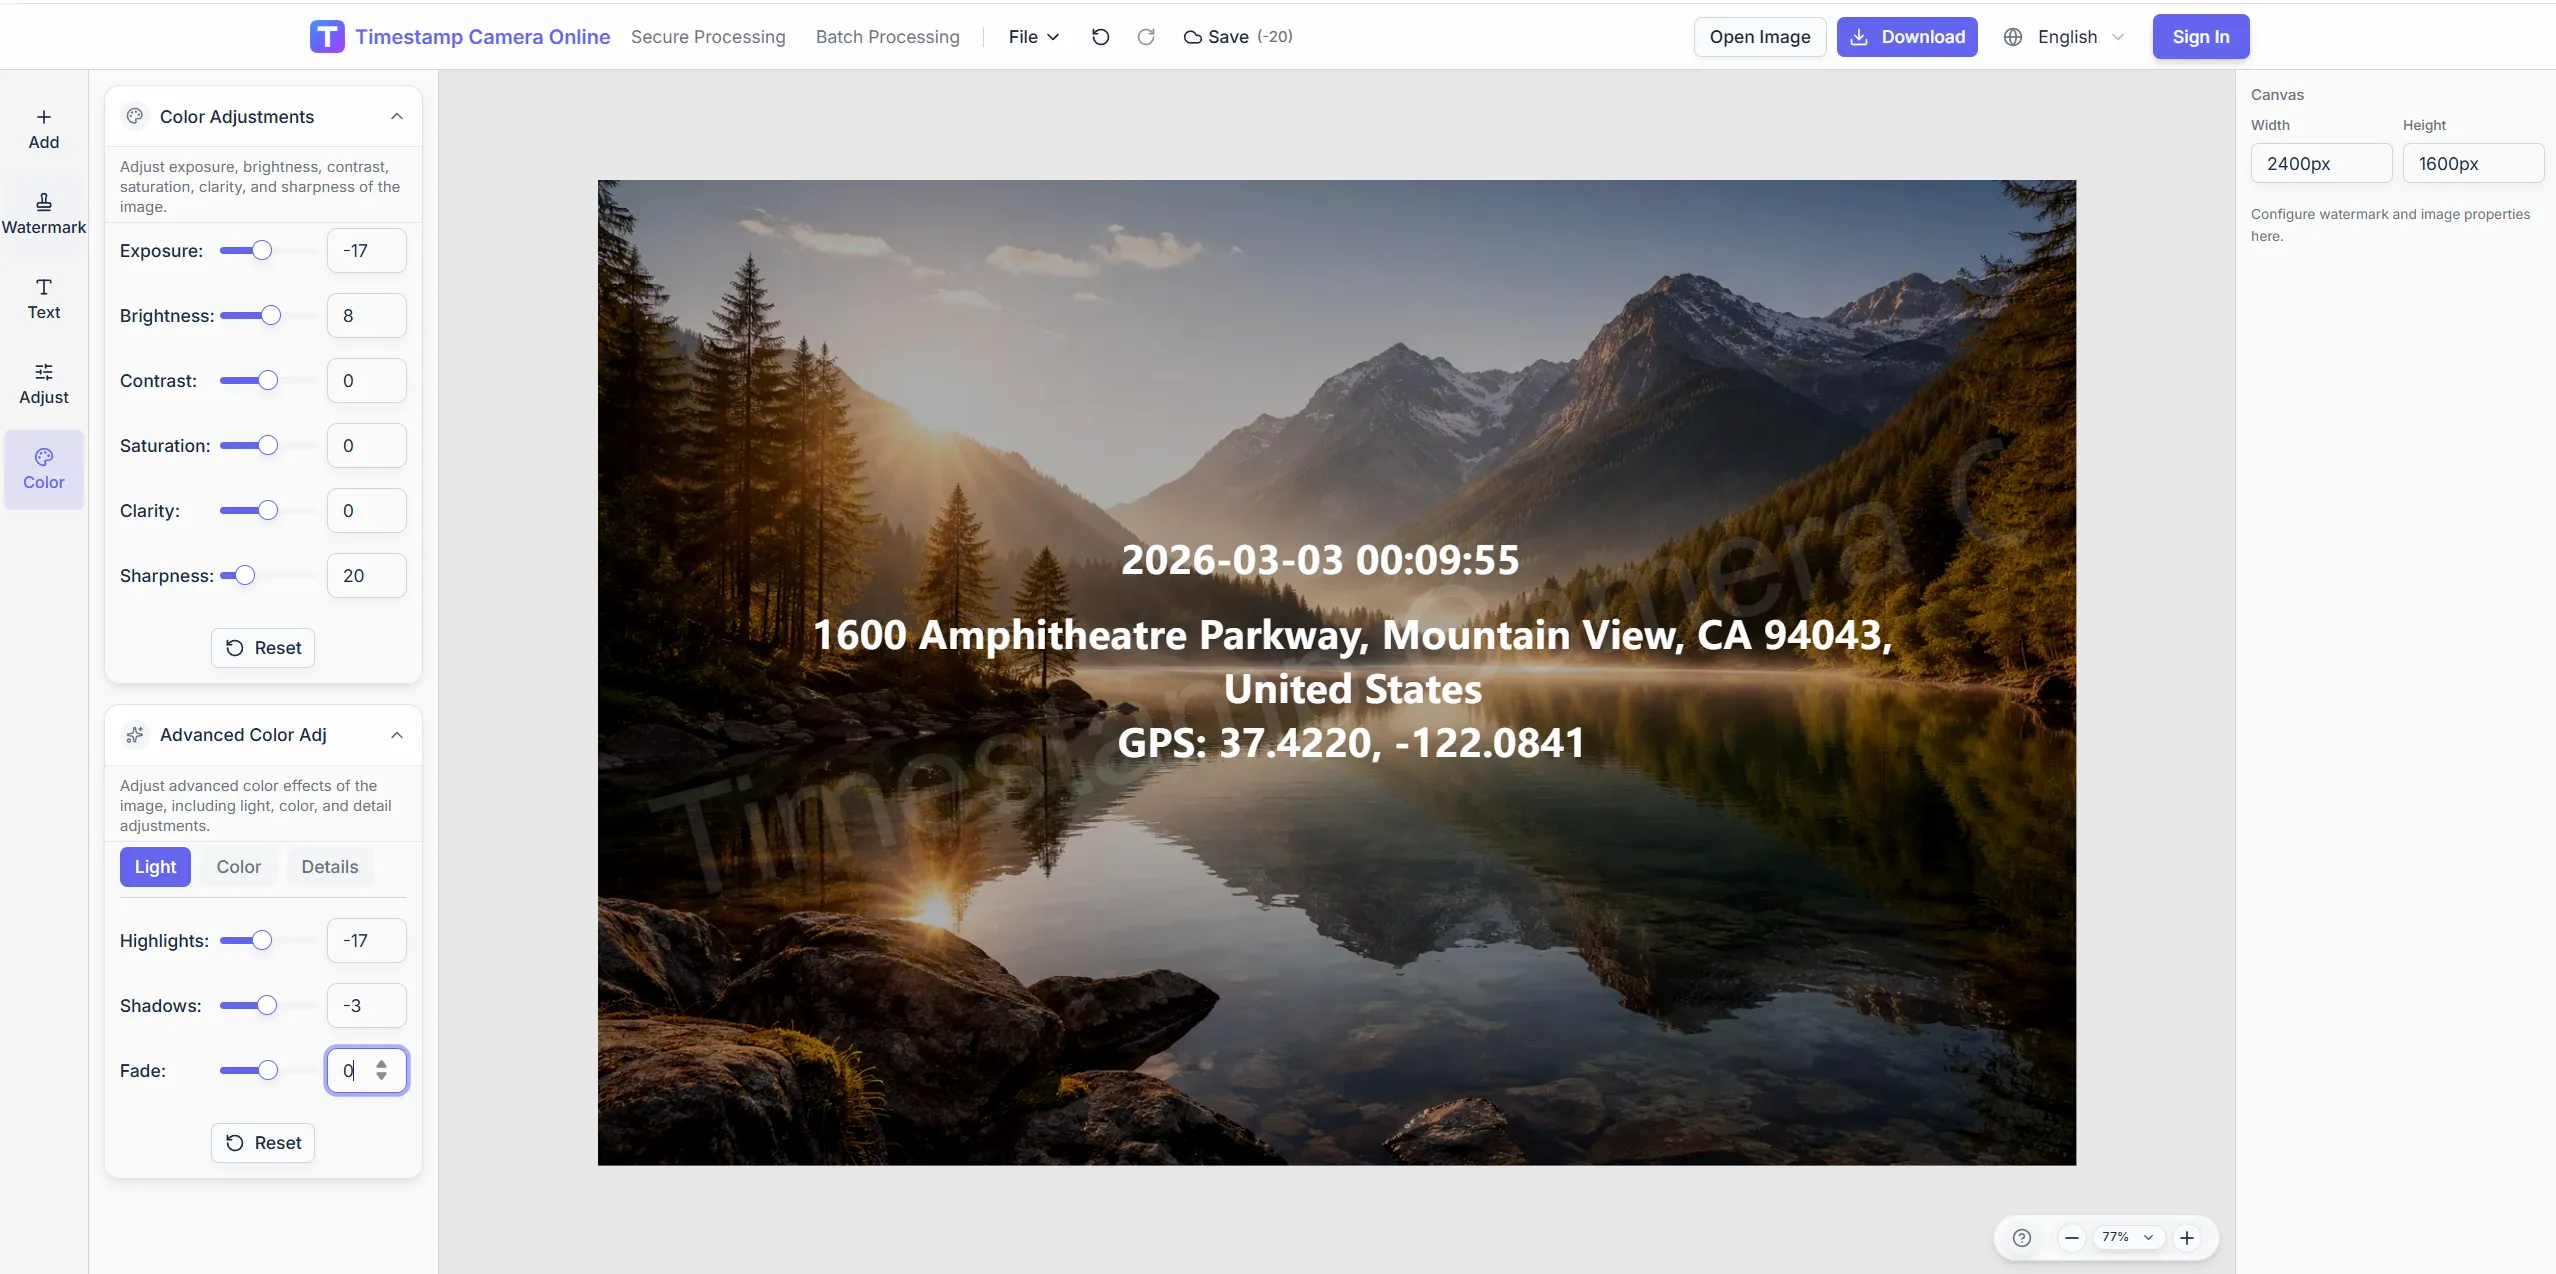2556x1274 pixels.
Task: Zoom in with plus icon
Action: pos(2187,1238)
